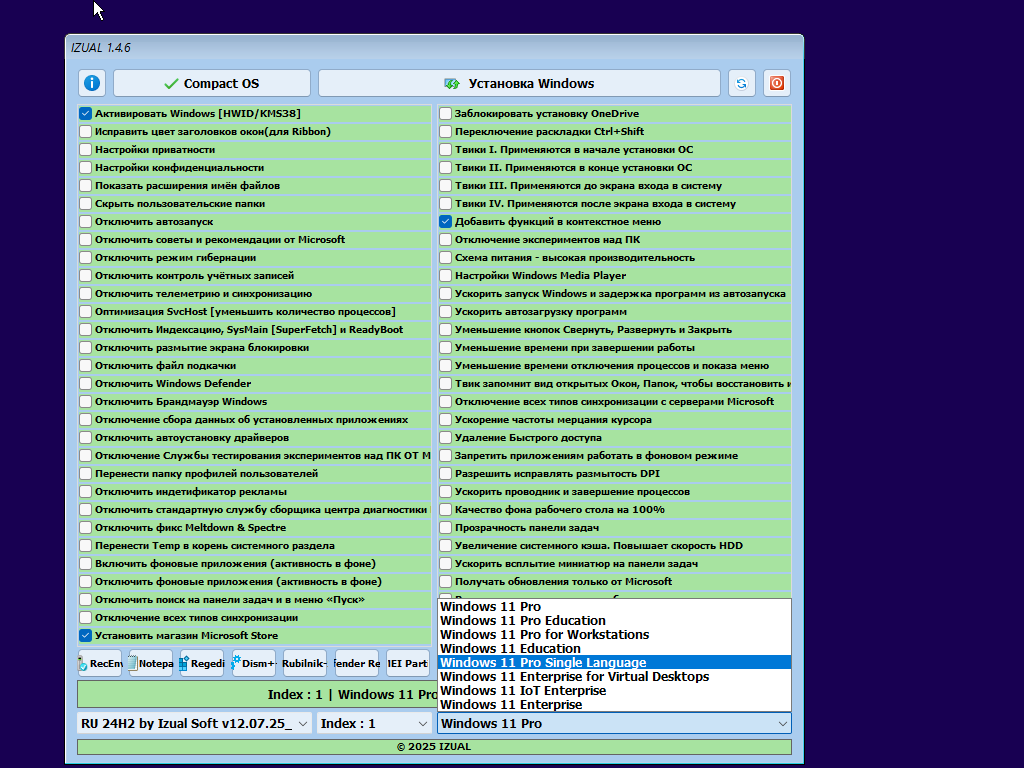Enable Настройки Windows Media Player
This screenshot has width=1024, height=768.
[x=445, y=276]
